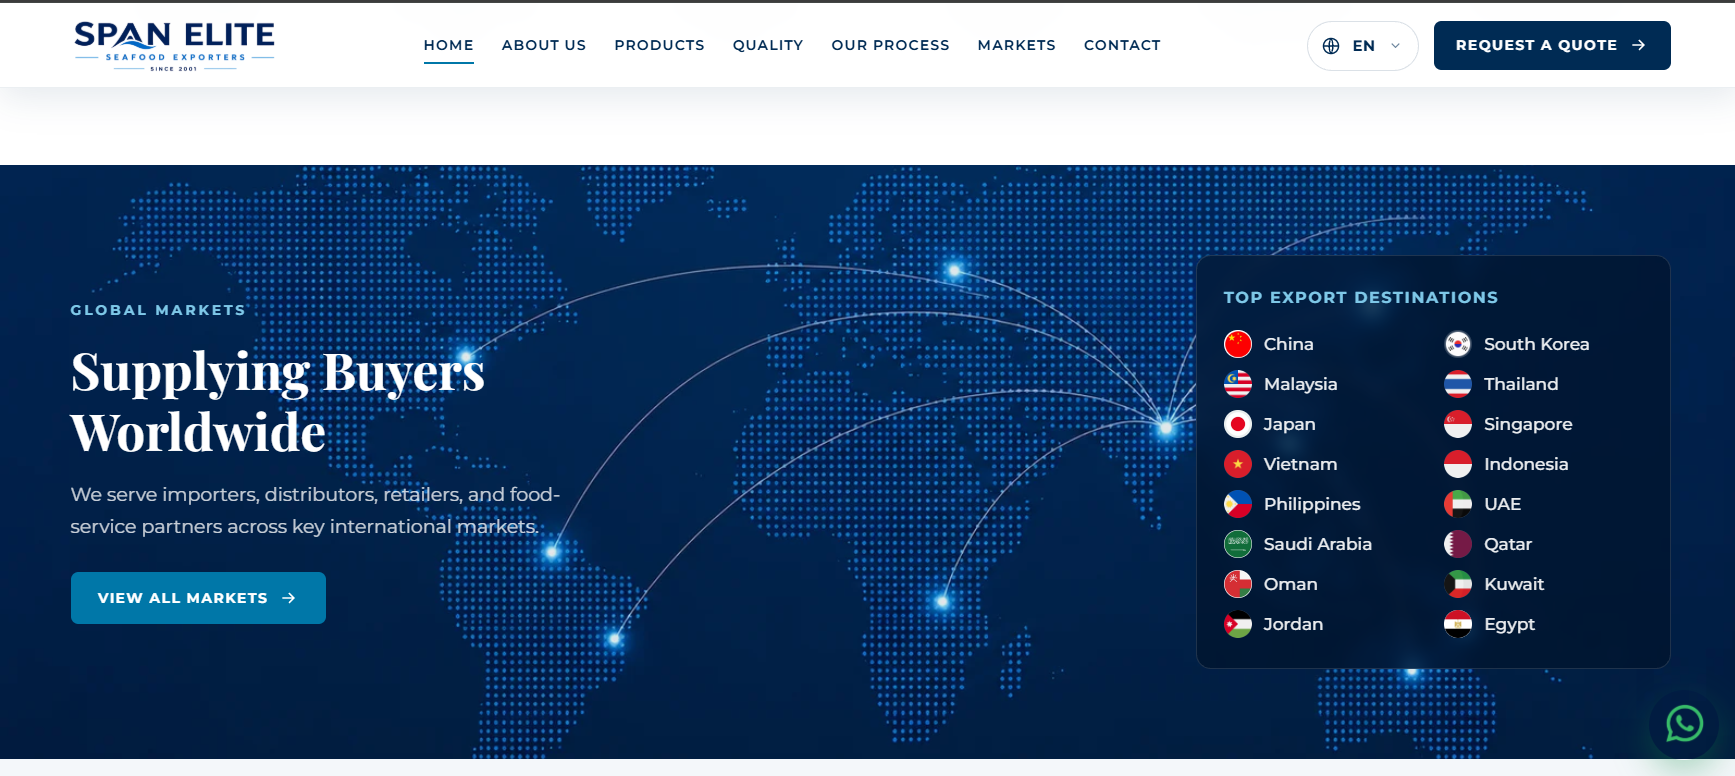Image resolution: width=1735 pixels, height=776 pixels.
Task: Click the Thailand flag icon
Action: tap(1458, 384)
